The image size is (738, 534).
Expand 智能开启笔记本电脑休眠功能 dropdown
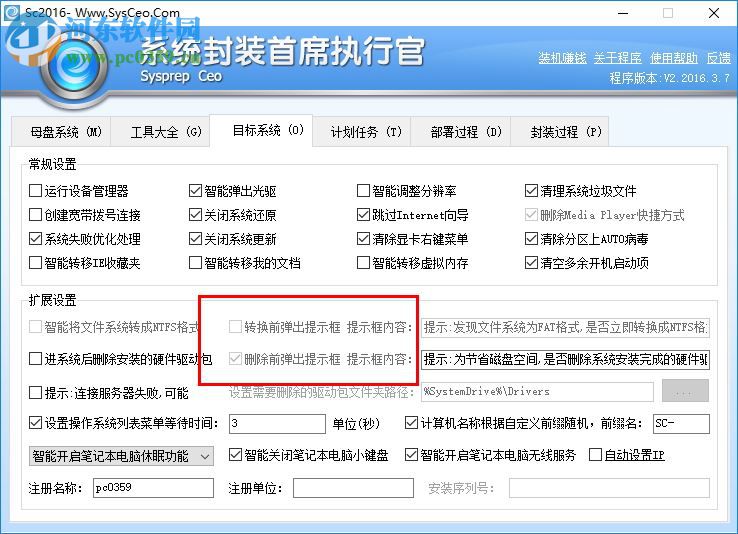pyautogui.click(x=121, y=456)
